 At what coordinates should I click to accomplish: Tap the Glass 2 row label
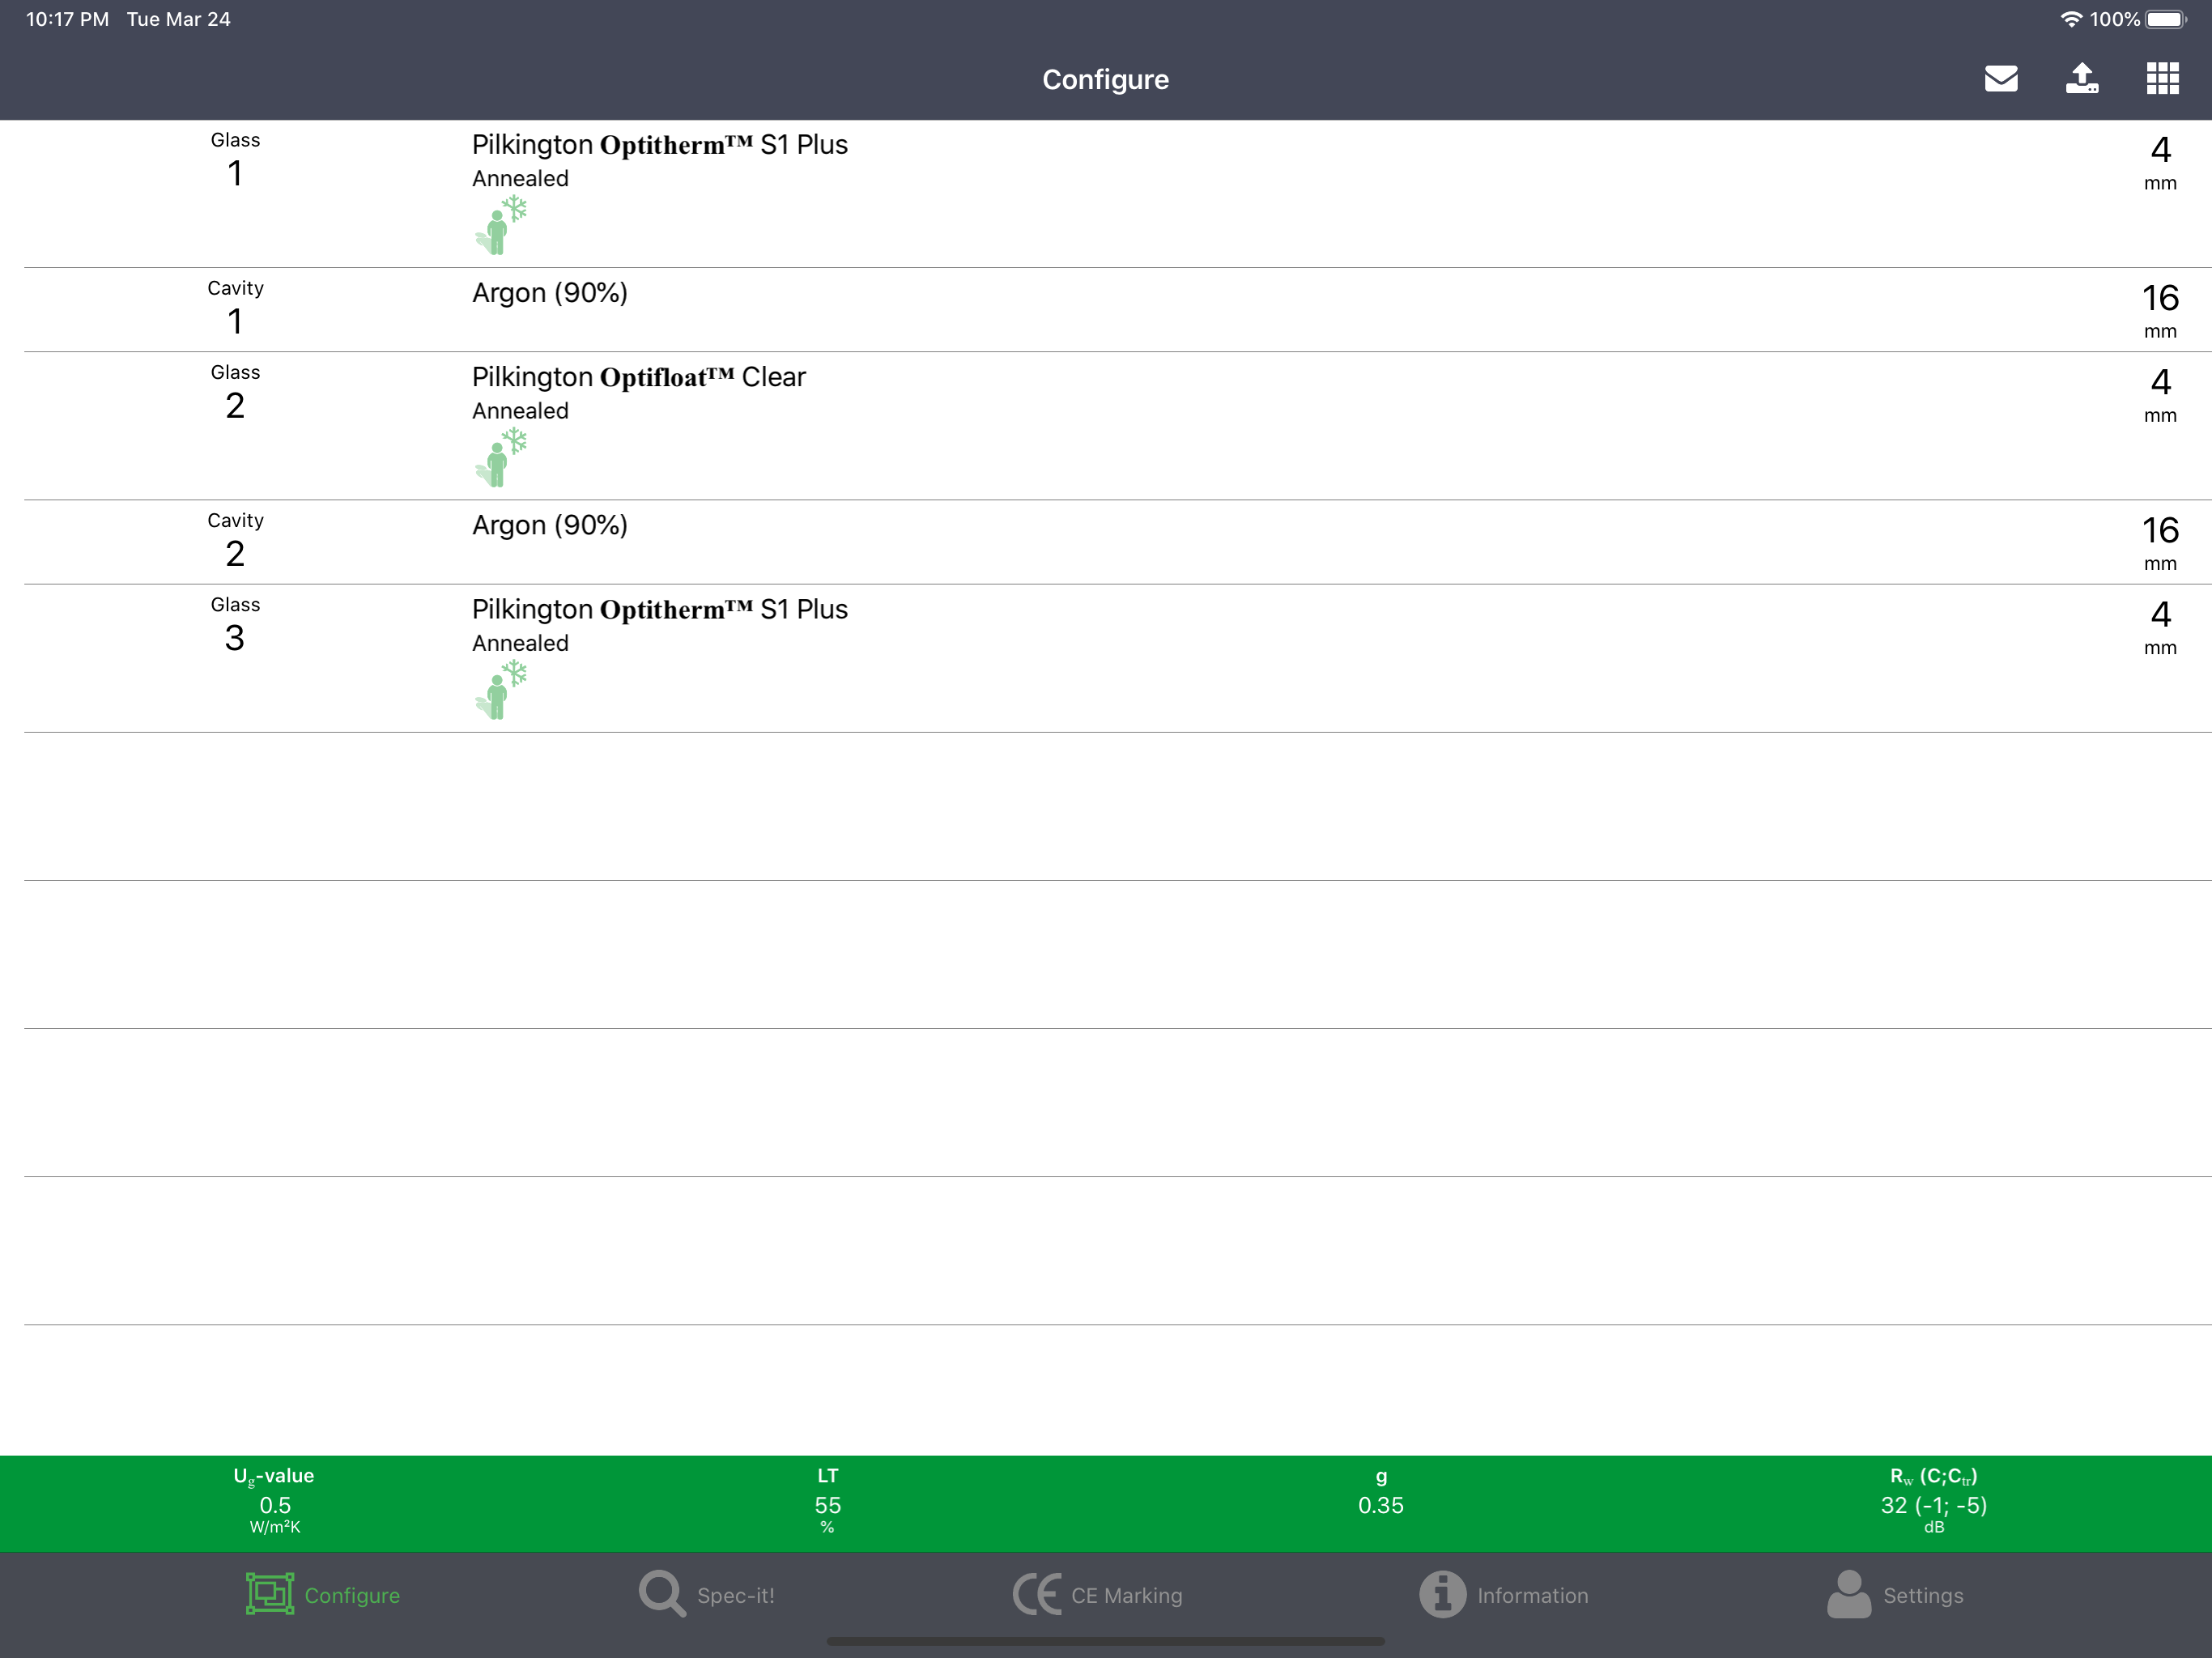pos(235,392)
